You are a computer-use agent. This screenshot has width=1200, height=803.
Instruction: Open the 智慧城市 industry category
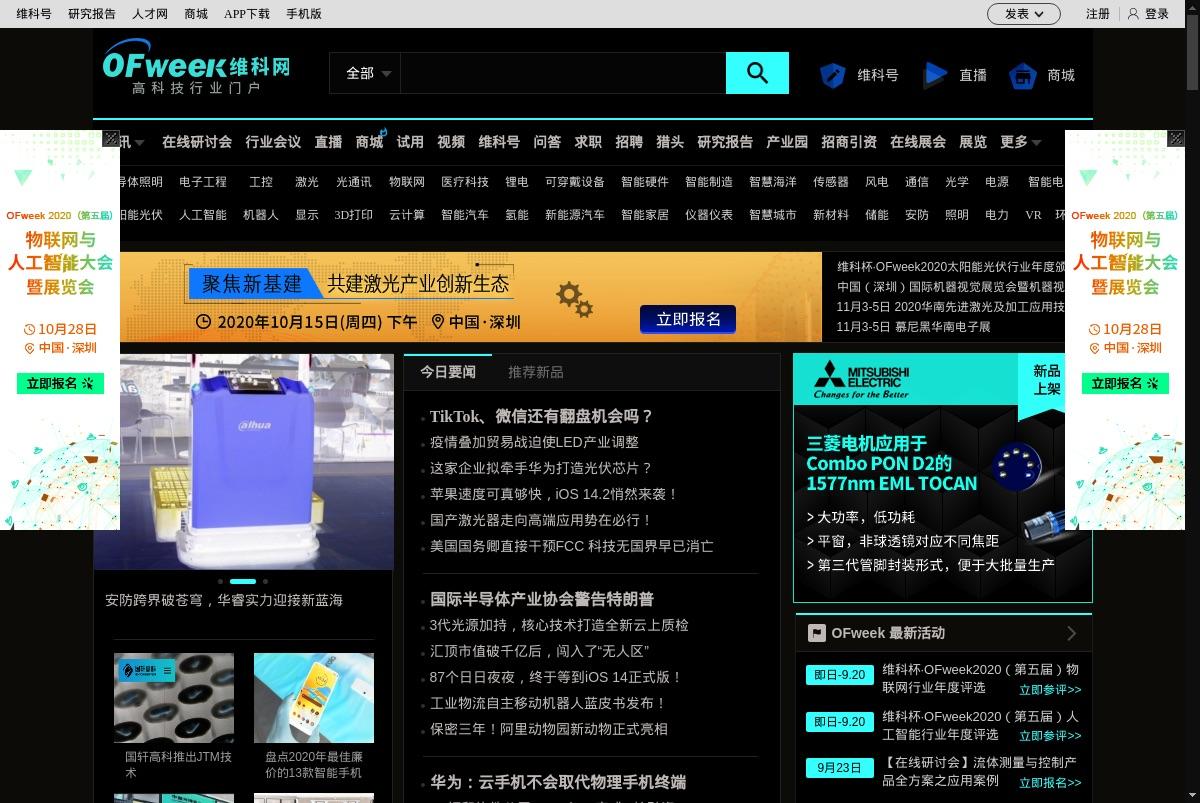pyautogui.click(x=773, y=215)
